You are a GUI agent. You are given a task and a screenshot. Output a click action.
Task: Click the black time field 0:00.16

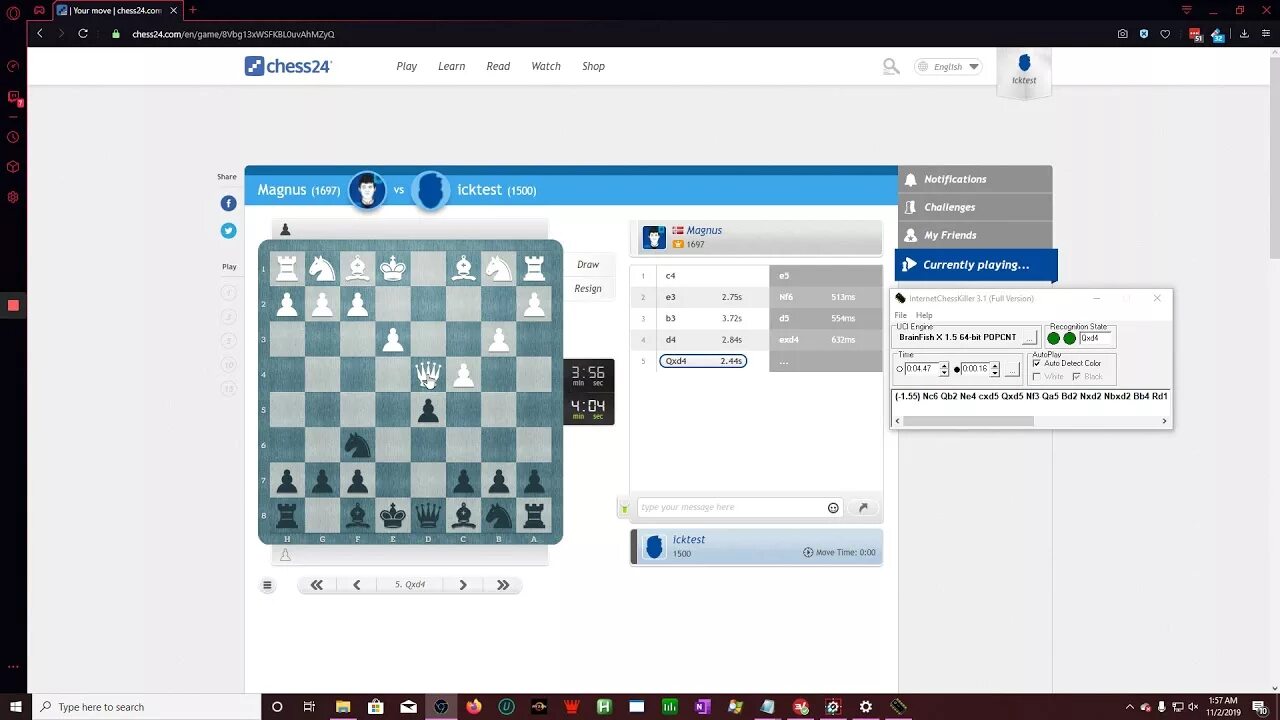click(x=975, y=369)
